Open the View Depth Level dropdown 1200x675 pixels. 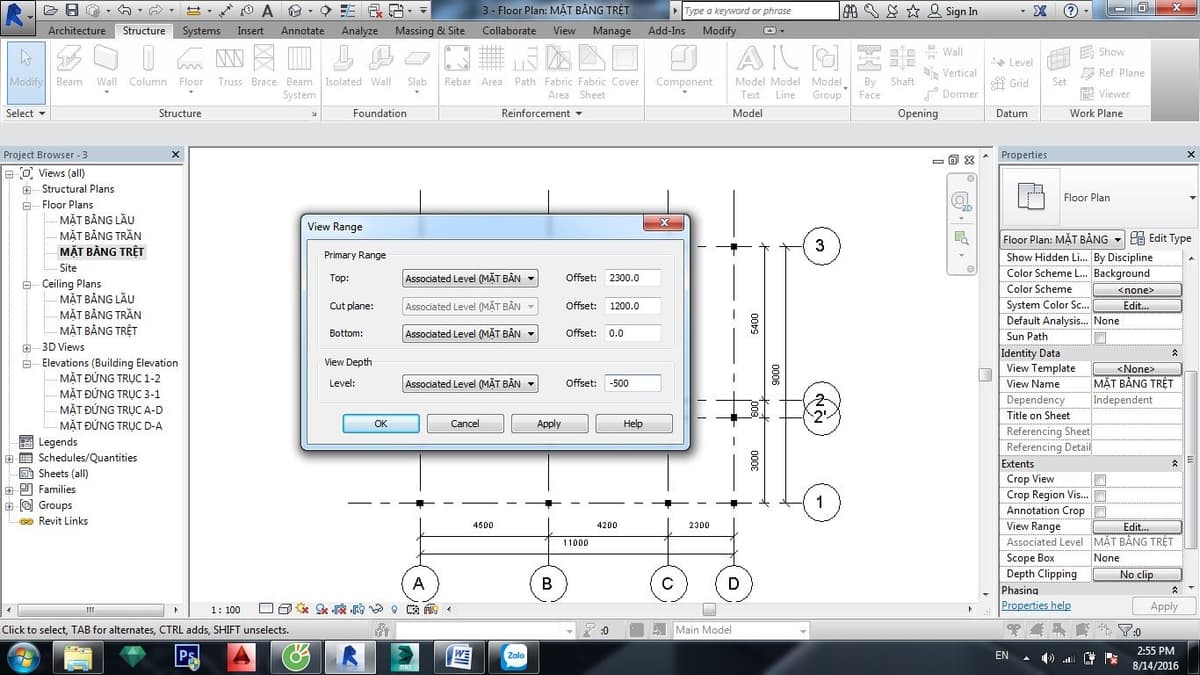coord(470,383)
